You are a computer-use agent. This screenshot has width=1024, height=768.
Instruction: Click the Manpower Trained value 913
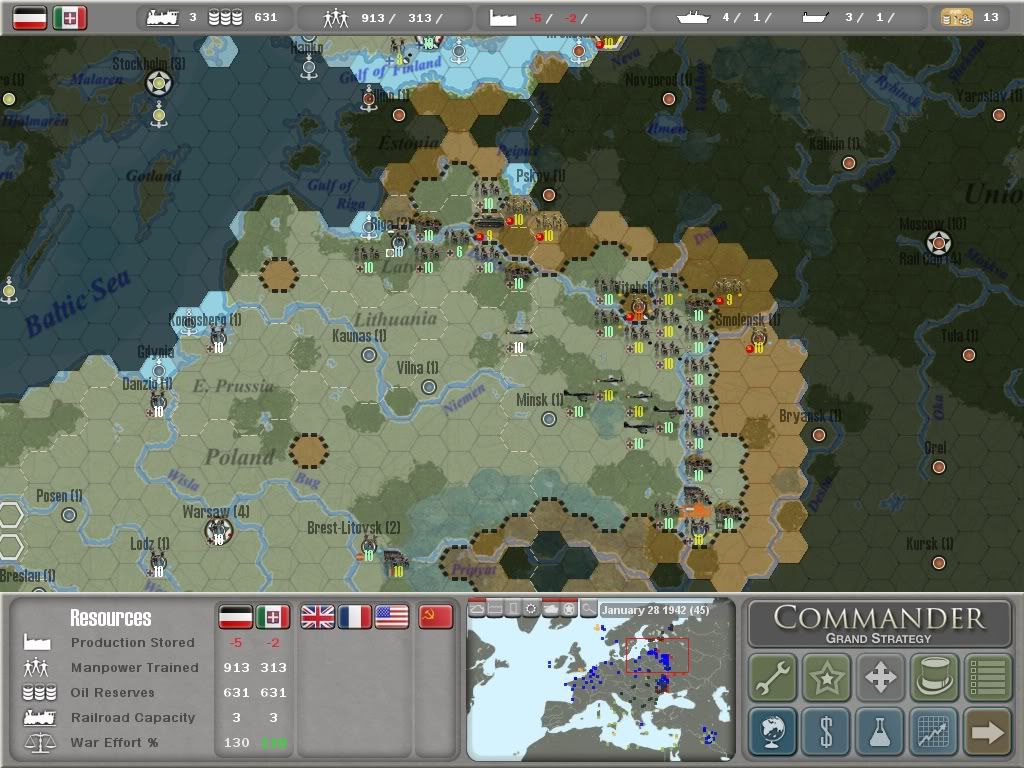pos(236,667)
